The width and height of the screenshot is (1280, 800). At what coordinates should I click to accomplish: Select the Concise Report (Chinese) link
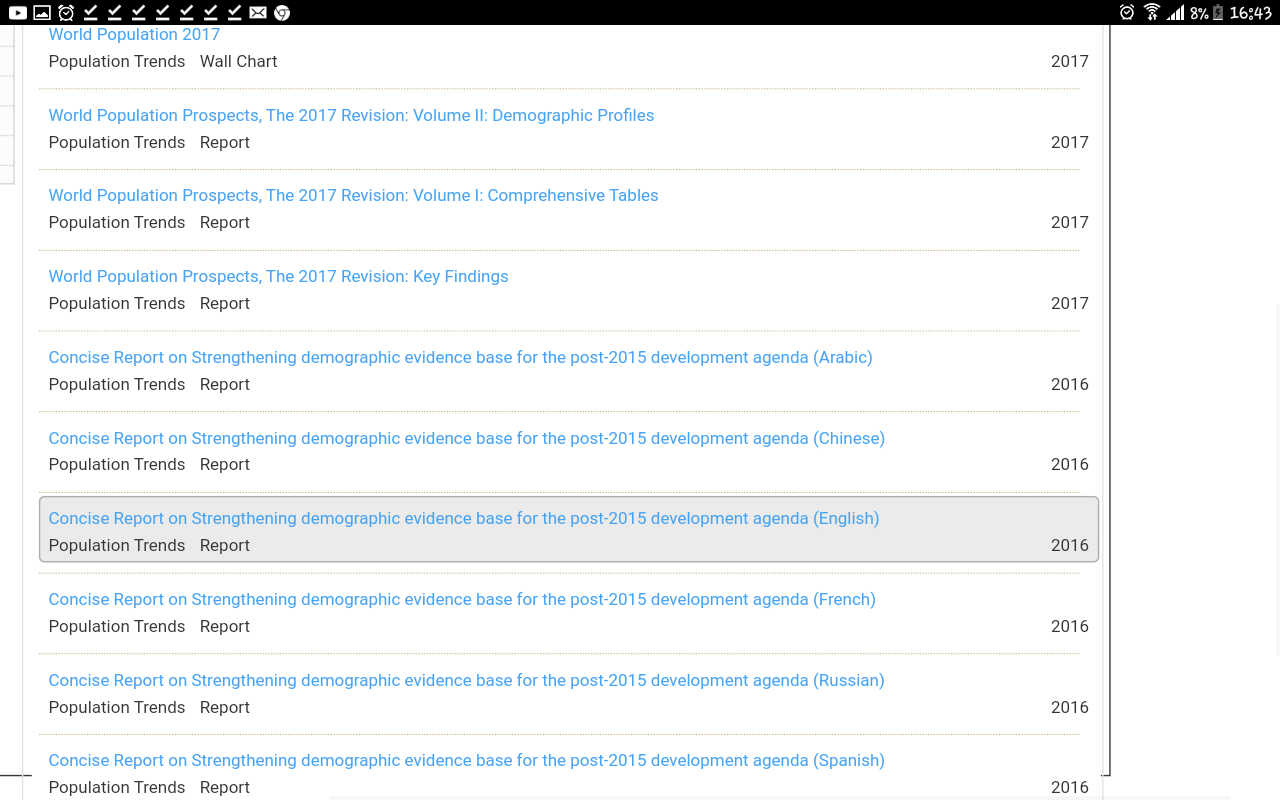466,438
